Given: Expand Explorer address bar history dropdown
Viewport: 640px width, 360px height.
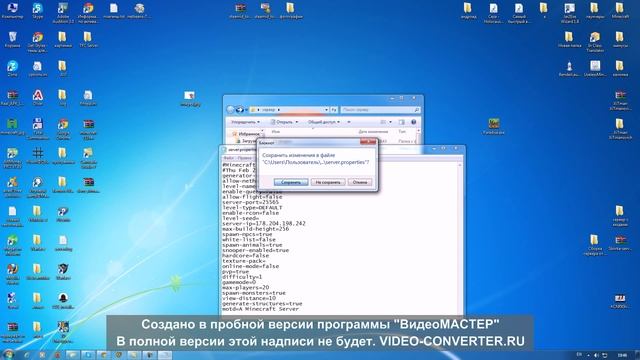Looking at the screenshot, I should click(x=326, y=110).
